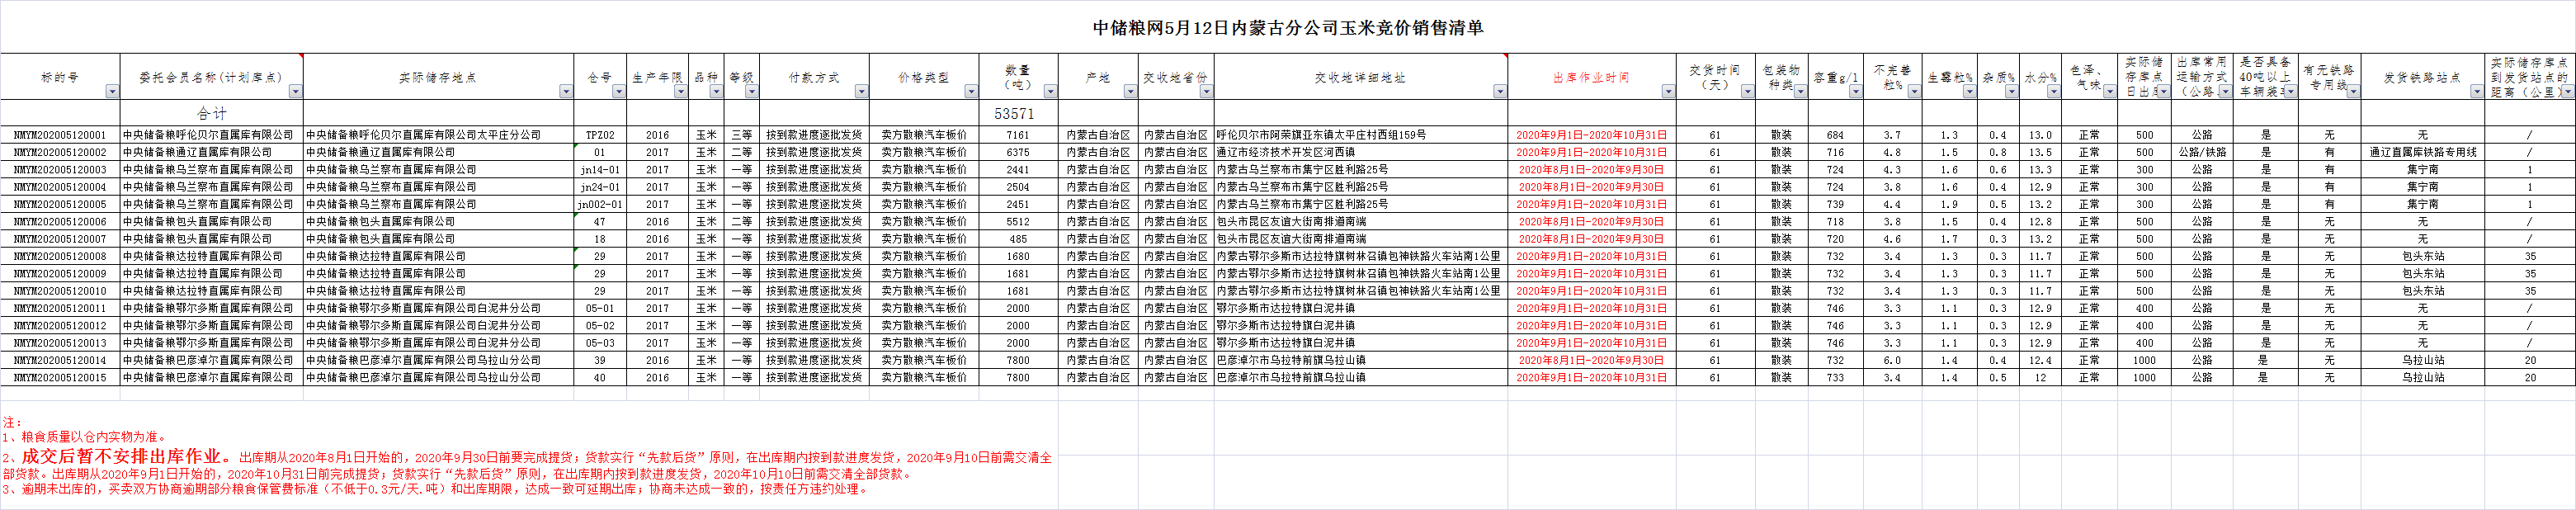Select warehouse number cell jn002-01
Screen dimensions: 2576x510
600,204
